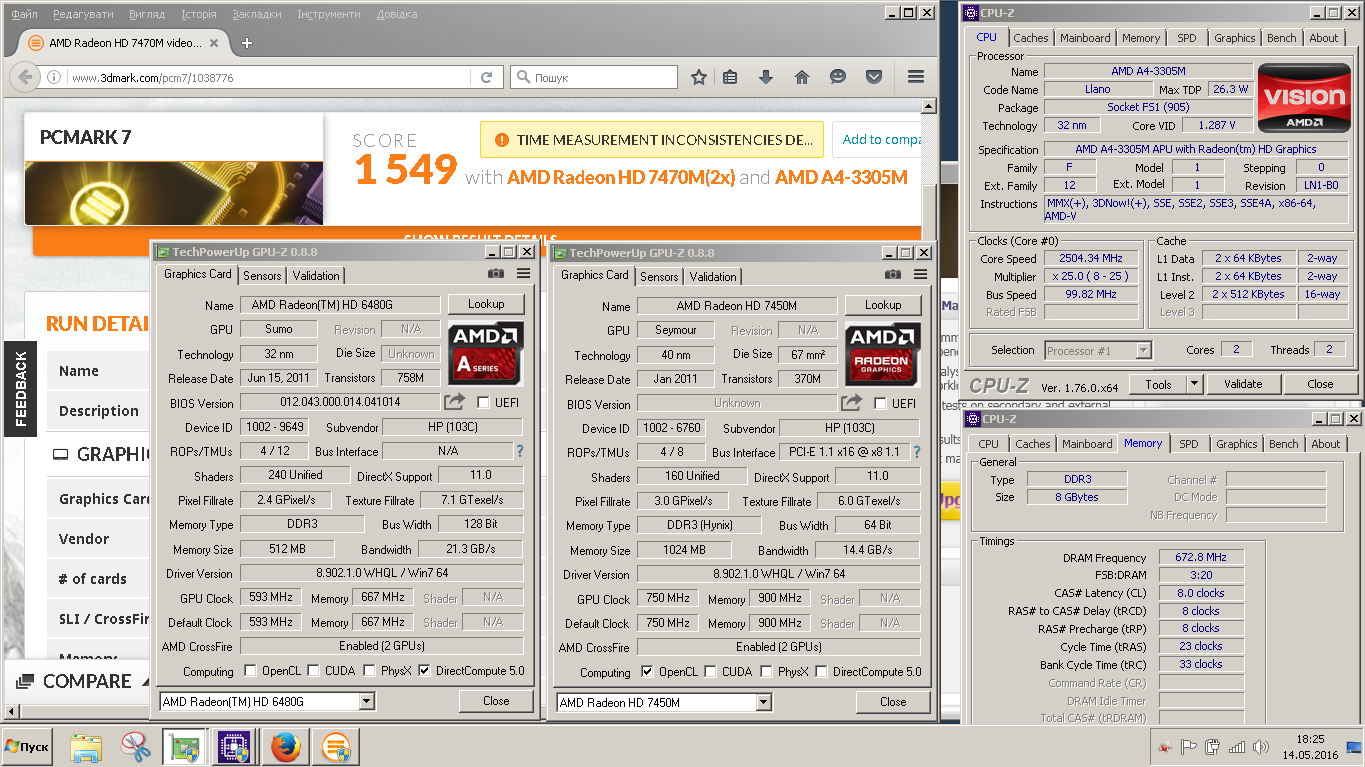
Task: Open hamburger menu in HD 7450M GPU-Z window
Action: coord(920,274)
